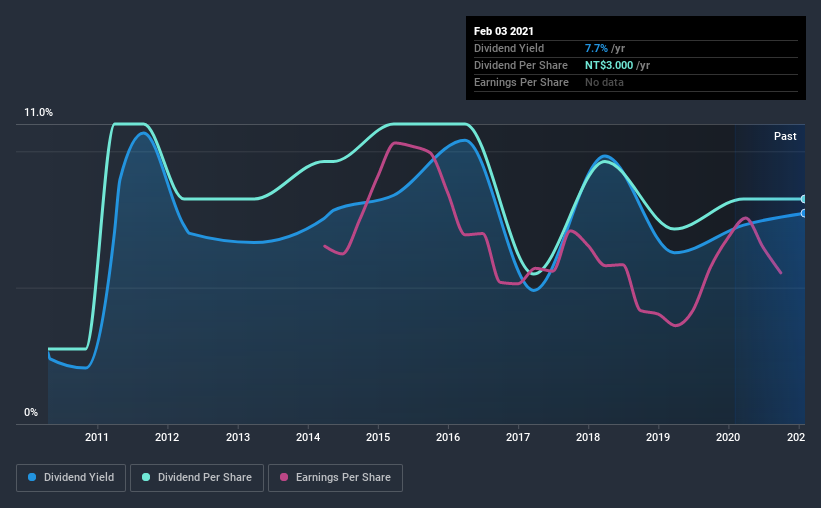Click the No data earnings value

coord(604,82)
